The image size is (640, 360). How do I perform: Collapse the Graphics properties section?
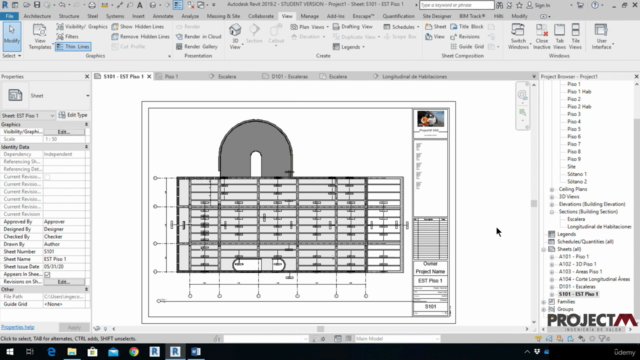pos(86,124)
